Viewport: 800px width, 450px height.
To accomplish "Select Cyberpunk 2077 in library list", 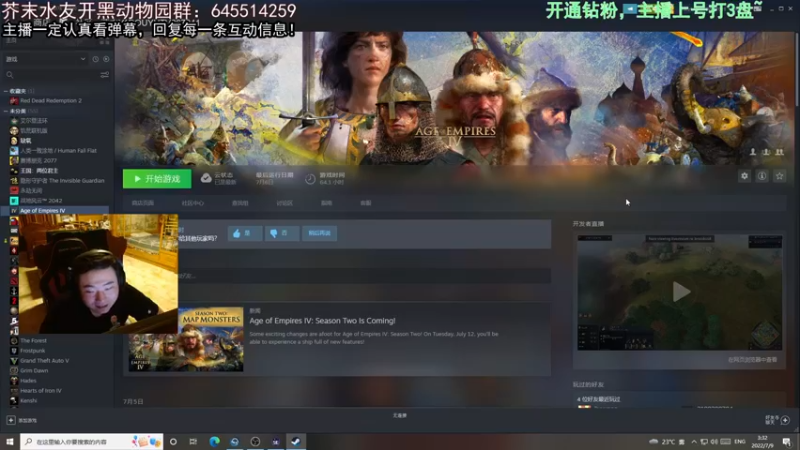I will (38, 160).
